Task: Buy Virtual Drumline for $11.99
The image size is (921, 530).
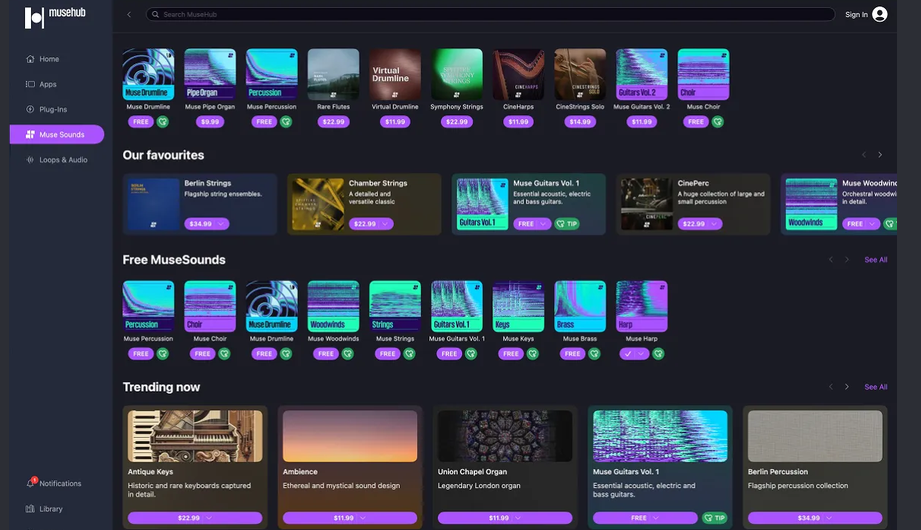Action: point(395,122)
